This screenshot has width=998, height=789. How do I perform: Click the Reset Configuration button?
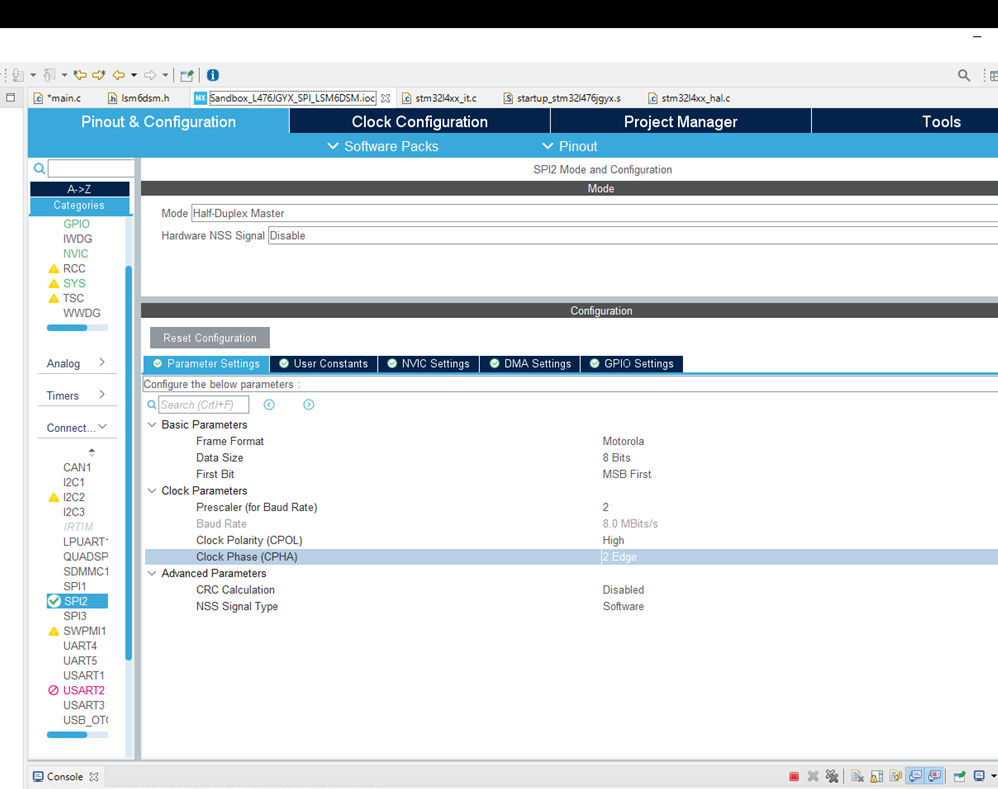click(210, 338)
